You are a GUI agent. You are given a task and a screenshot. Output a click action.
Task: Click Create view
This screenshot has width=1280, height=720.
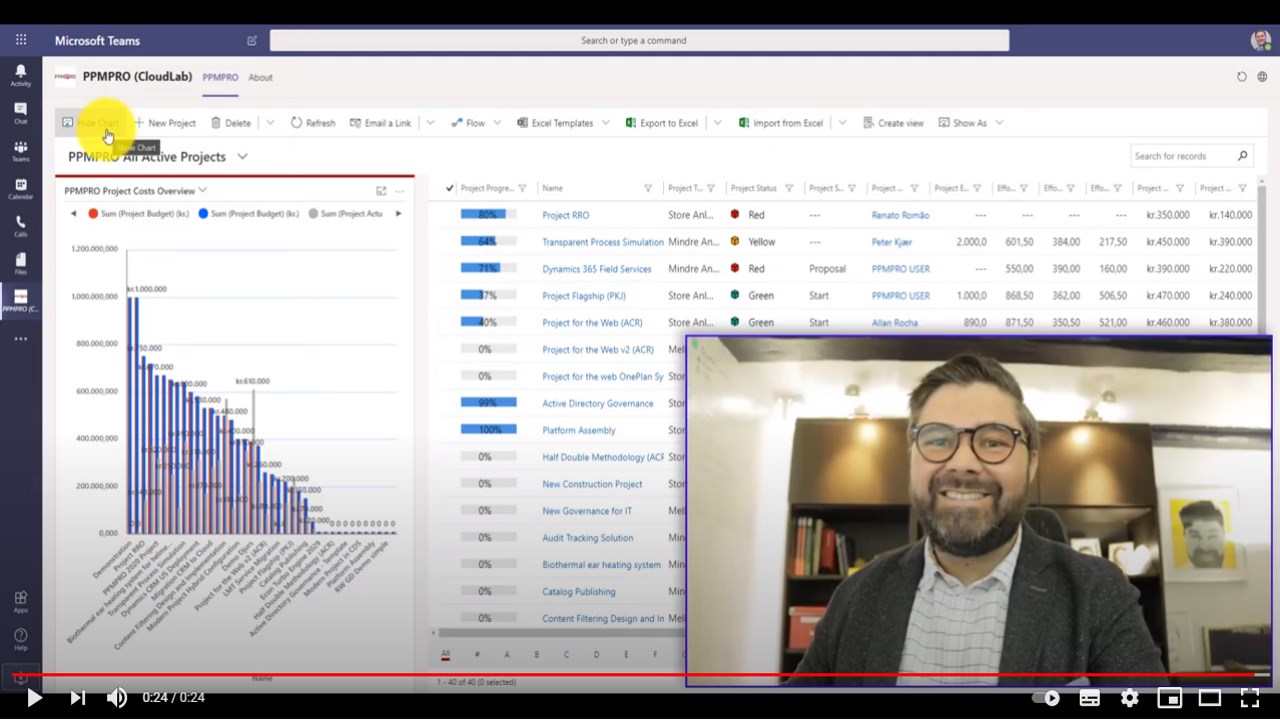coord(893,123)
